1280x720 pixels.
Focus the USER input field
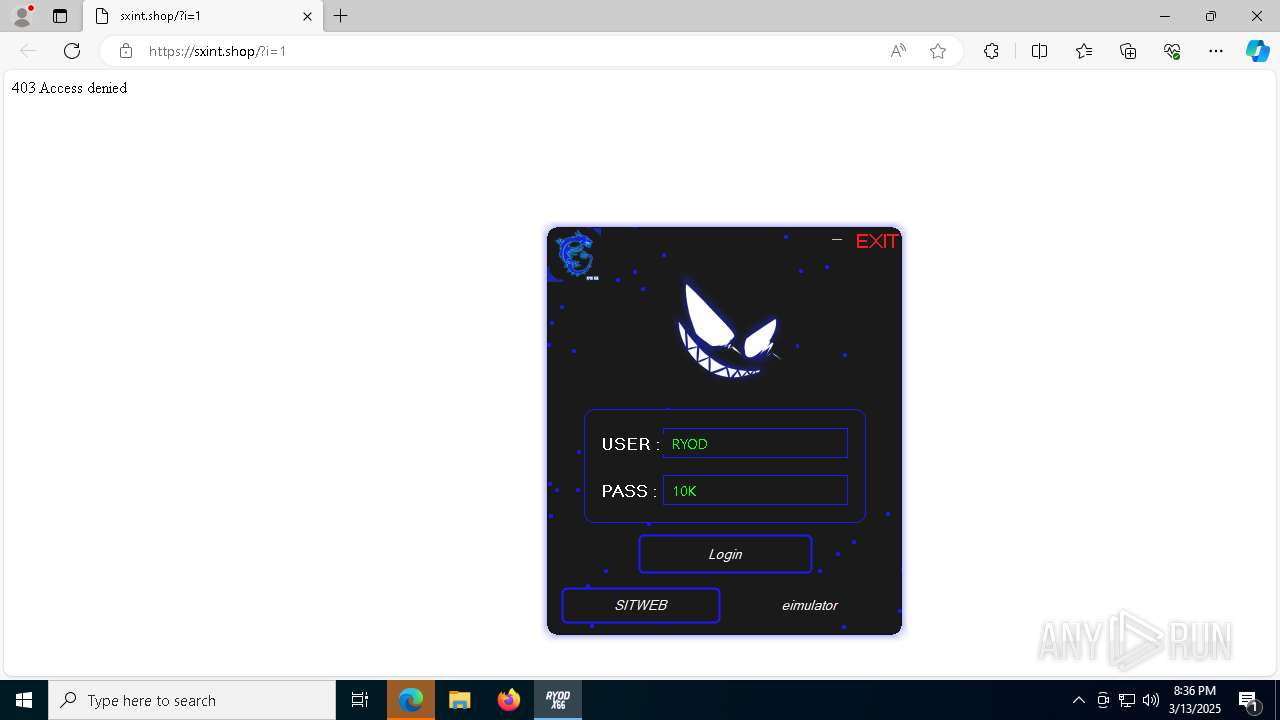[755, 443]
